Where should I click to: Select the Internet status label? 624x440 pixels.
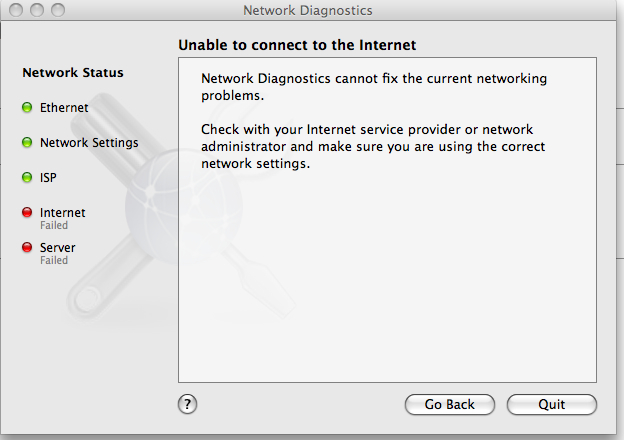62,212
